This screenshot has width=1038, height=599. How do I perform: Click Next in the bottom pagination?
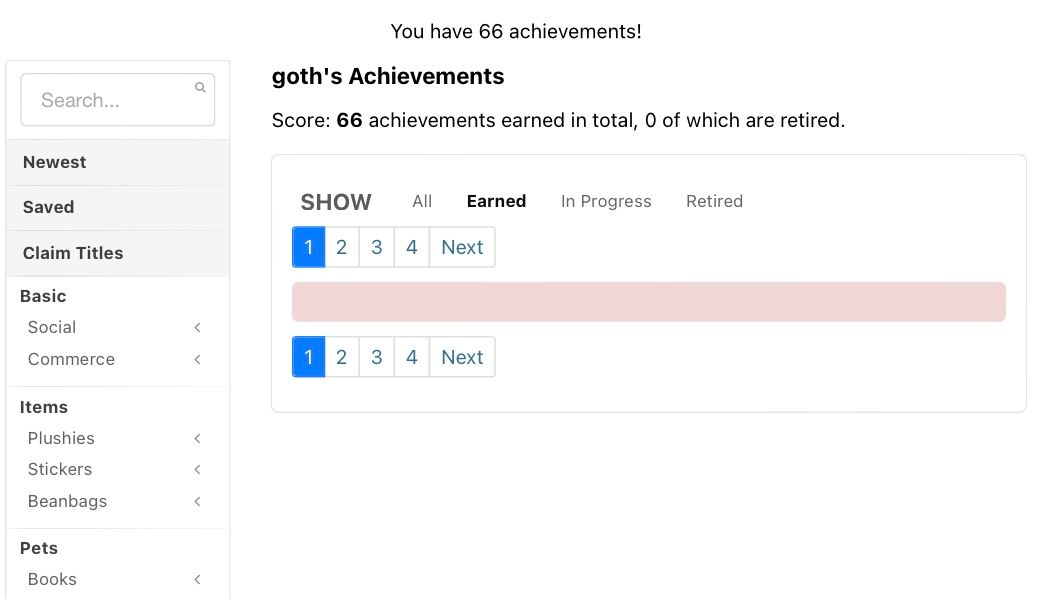pos(462,357)
